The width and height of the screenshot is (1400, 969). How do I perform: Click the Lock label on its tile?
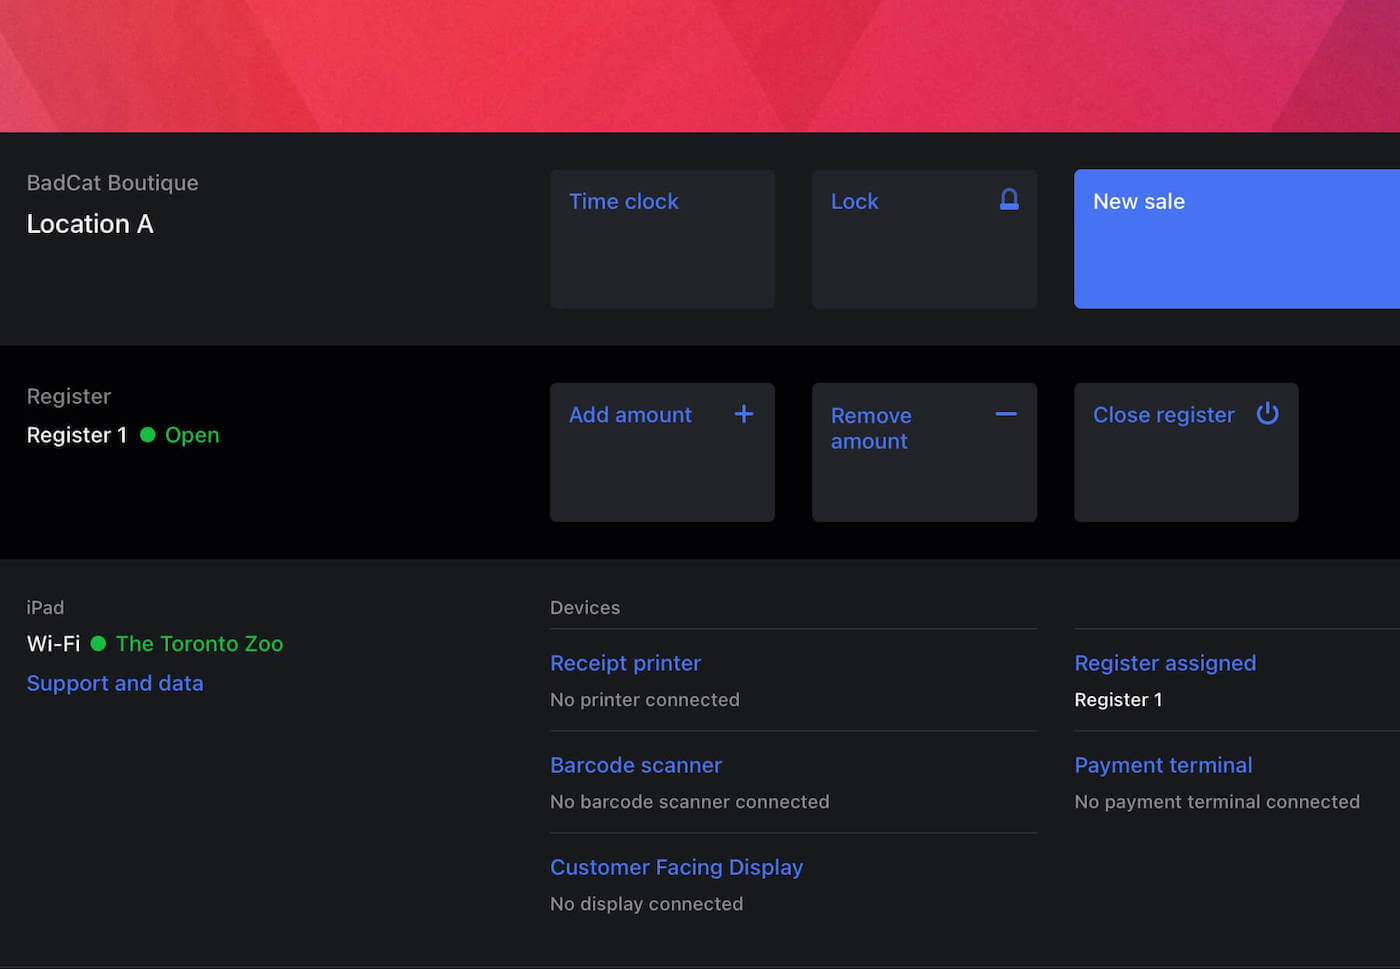pos(854,201)
